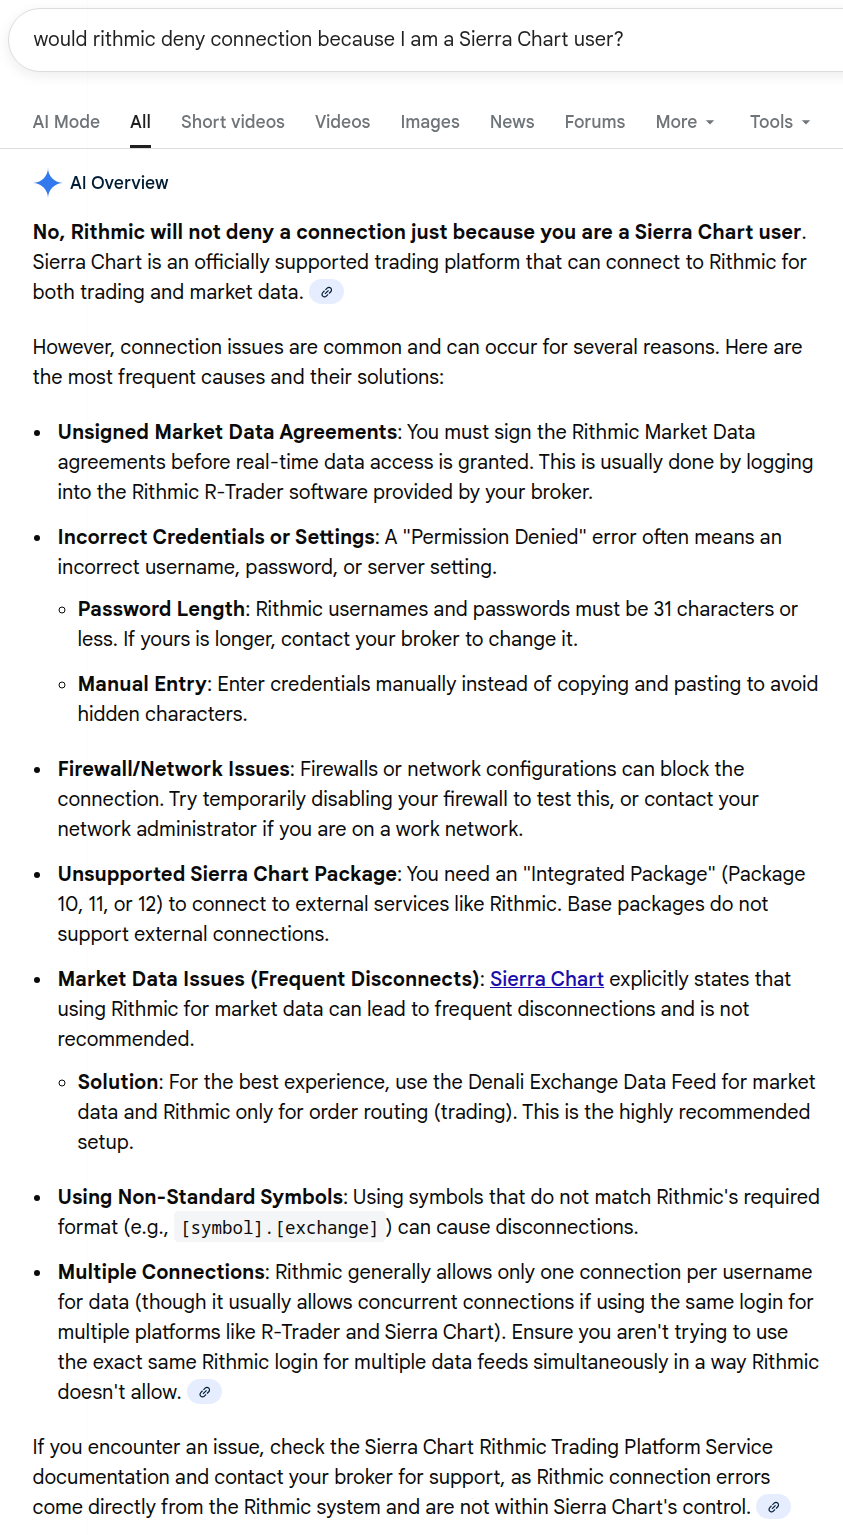The image size is (843, 1535).
Task: Expand the More dropdown menu
Action: click(x=685, y=122)
